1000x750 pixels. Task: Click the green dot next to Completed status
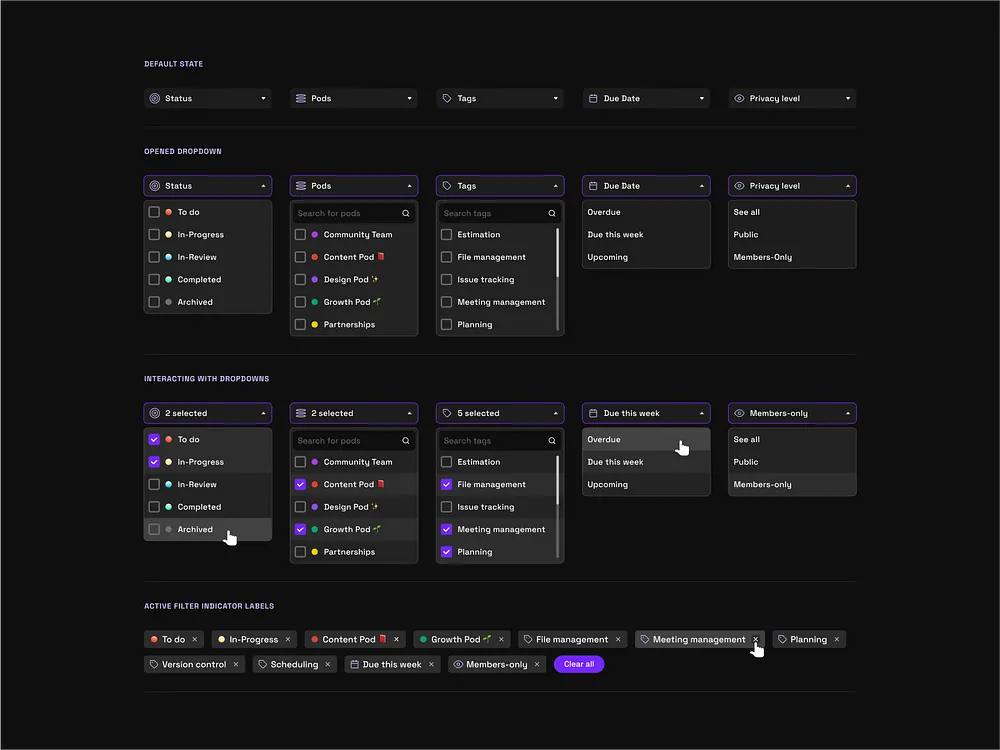click(168, 279)
